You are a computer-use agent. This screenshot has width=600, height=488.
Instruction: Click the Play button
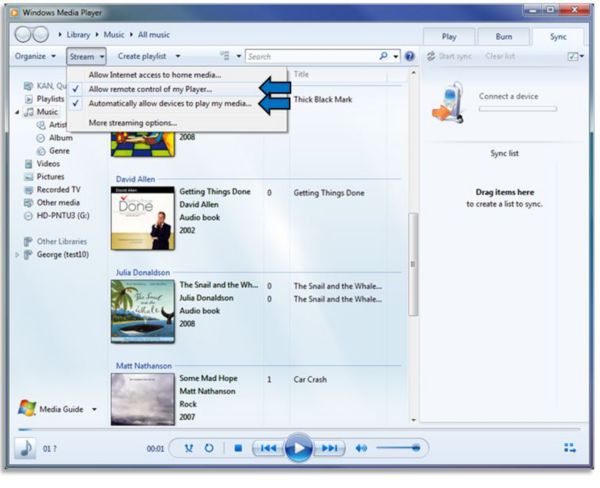pyautogui.click(x=298, y=447)
